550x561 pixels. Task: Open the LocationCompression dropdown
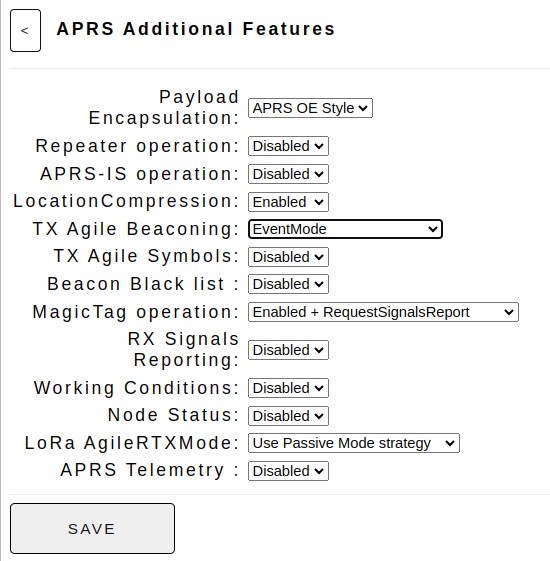coord(288,202)
